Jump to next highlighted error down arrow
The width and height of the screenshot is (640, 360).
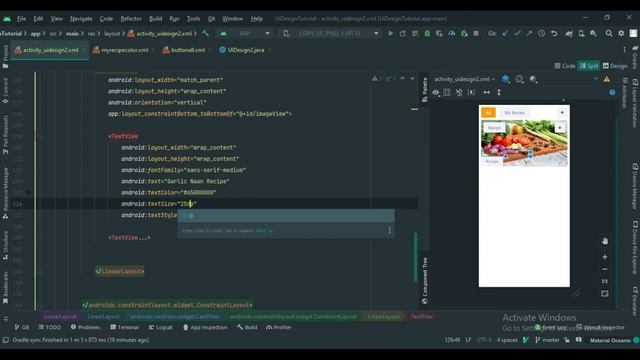tap(412, 78)
